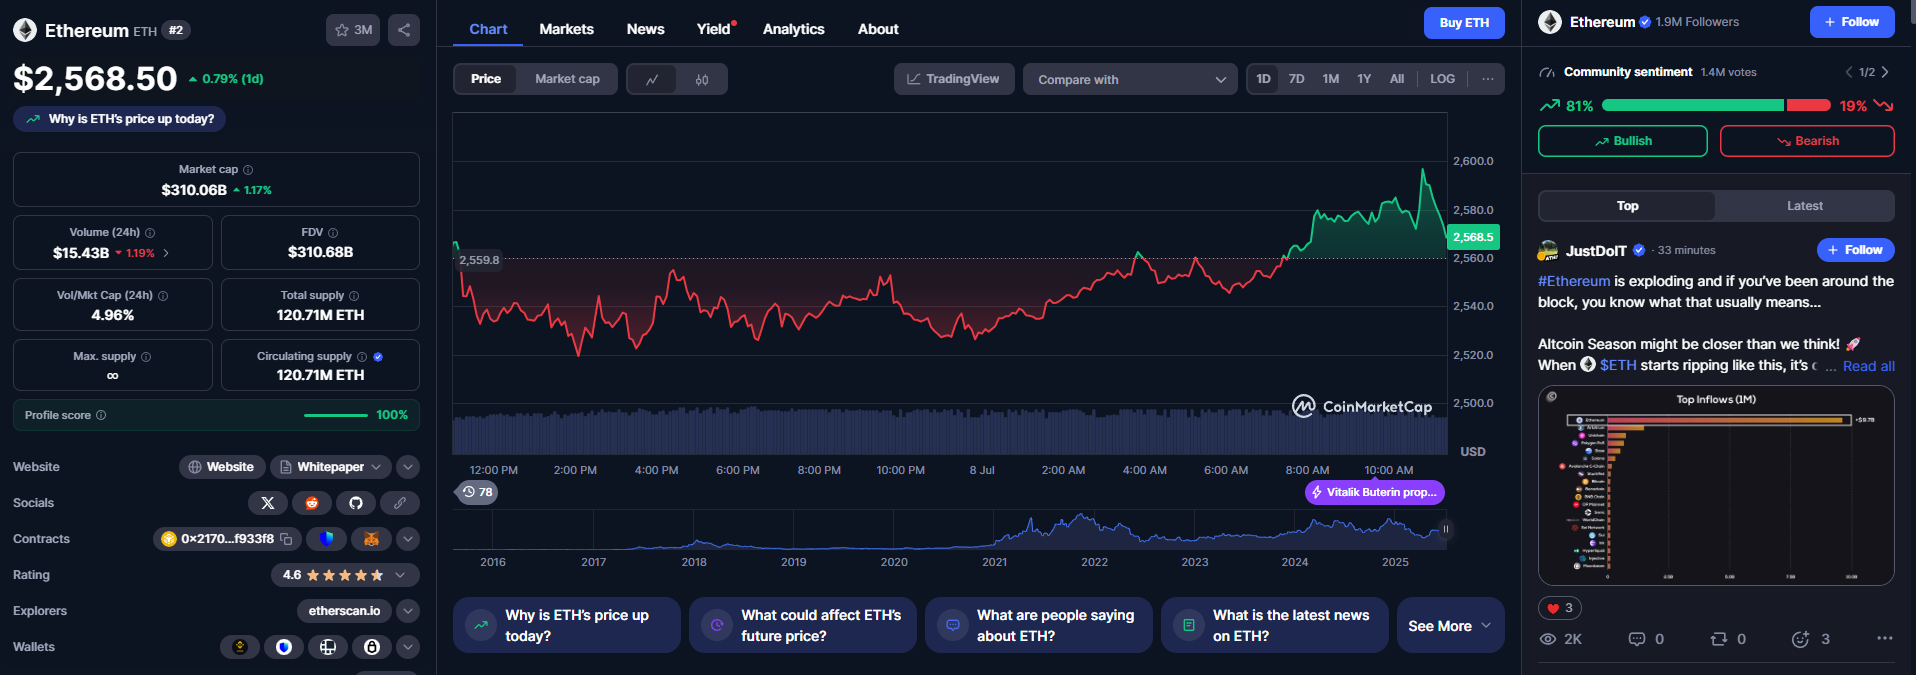This screenshot has width=1916, height=675.
Task: Click the history clock badge showing 78
Action: tap(478, 492)
